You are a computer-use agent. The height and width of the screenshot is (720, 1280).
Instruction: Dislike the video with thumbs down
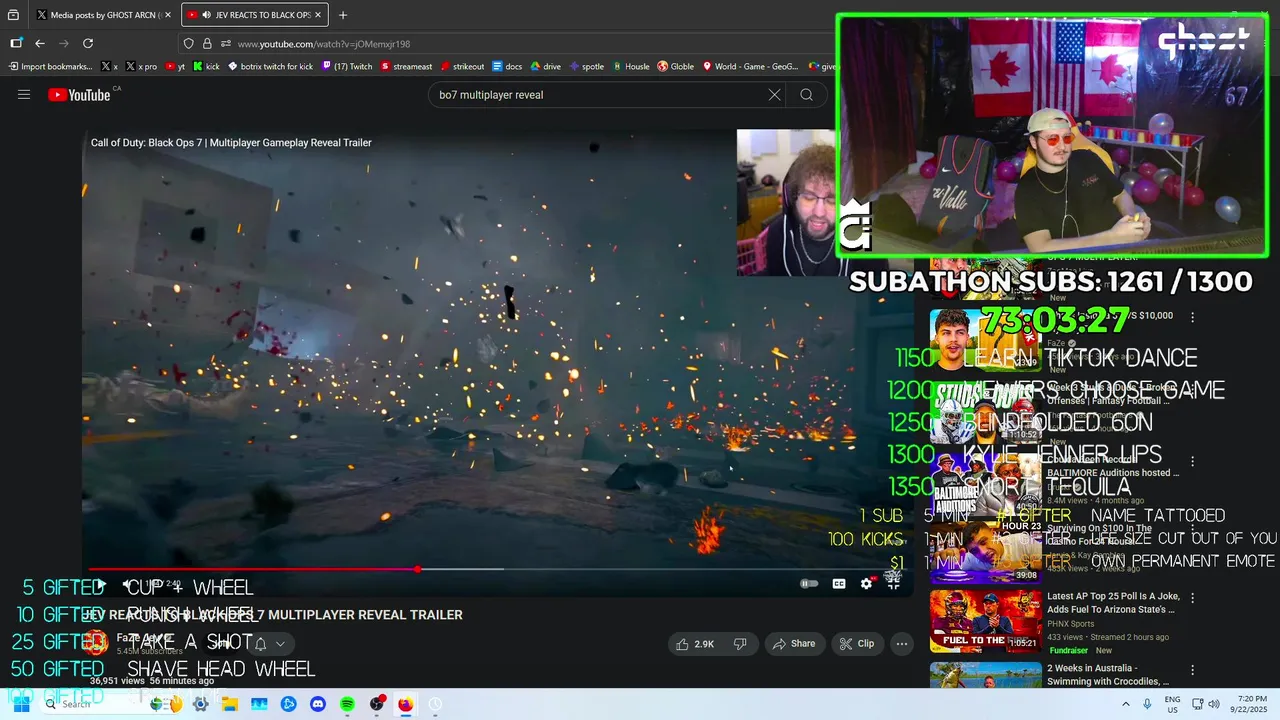click(740, 644)
